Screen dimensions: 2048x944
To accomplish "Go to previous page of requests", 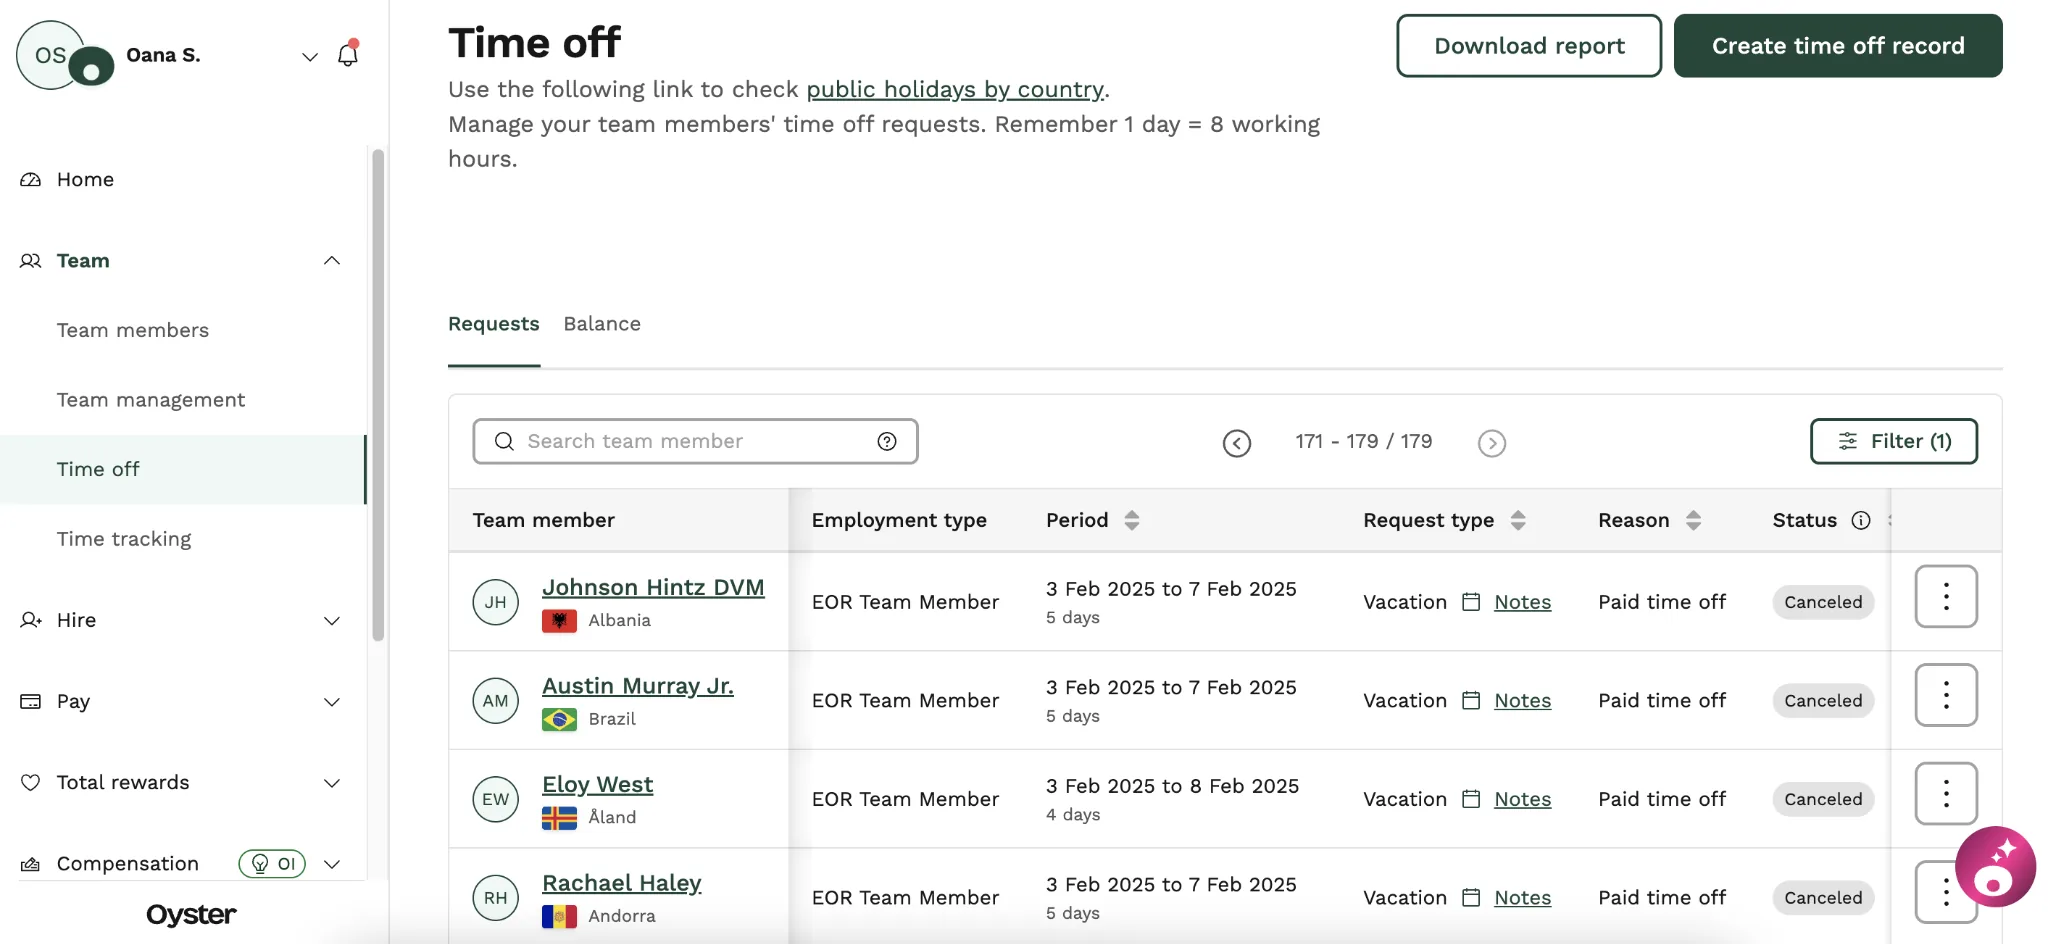I will tap(1237, 443).
